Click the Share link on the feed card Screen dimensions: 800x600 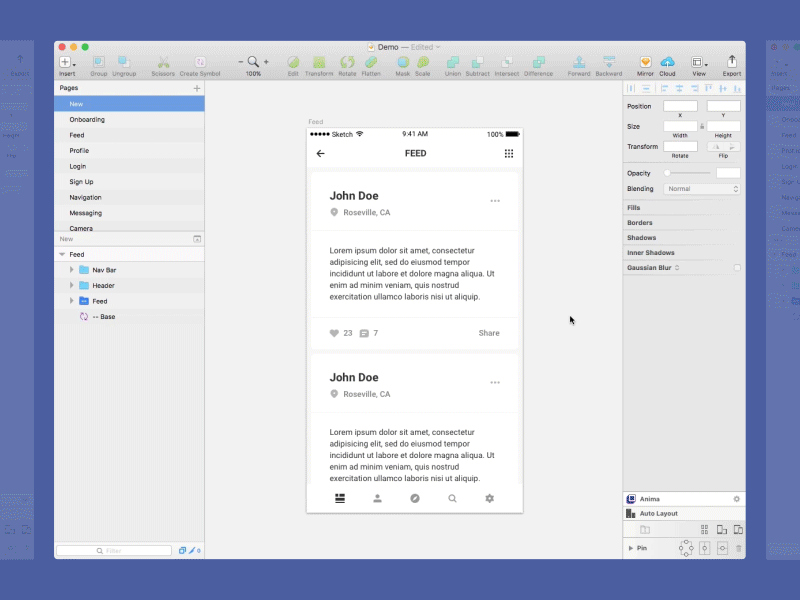click(x=488, y=333)
